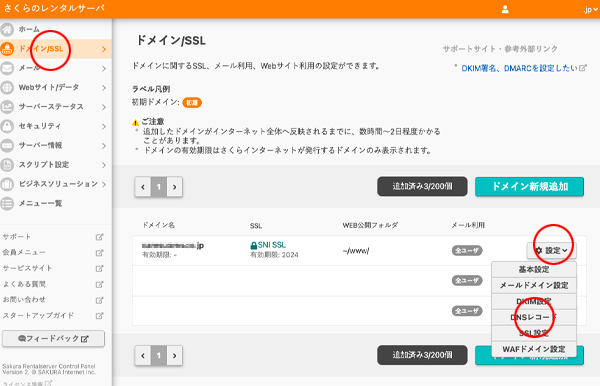Click the メール envelope icon
Image resolution: width=600 pixels, height=386 pixels.
coord(7,68)
